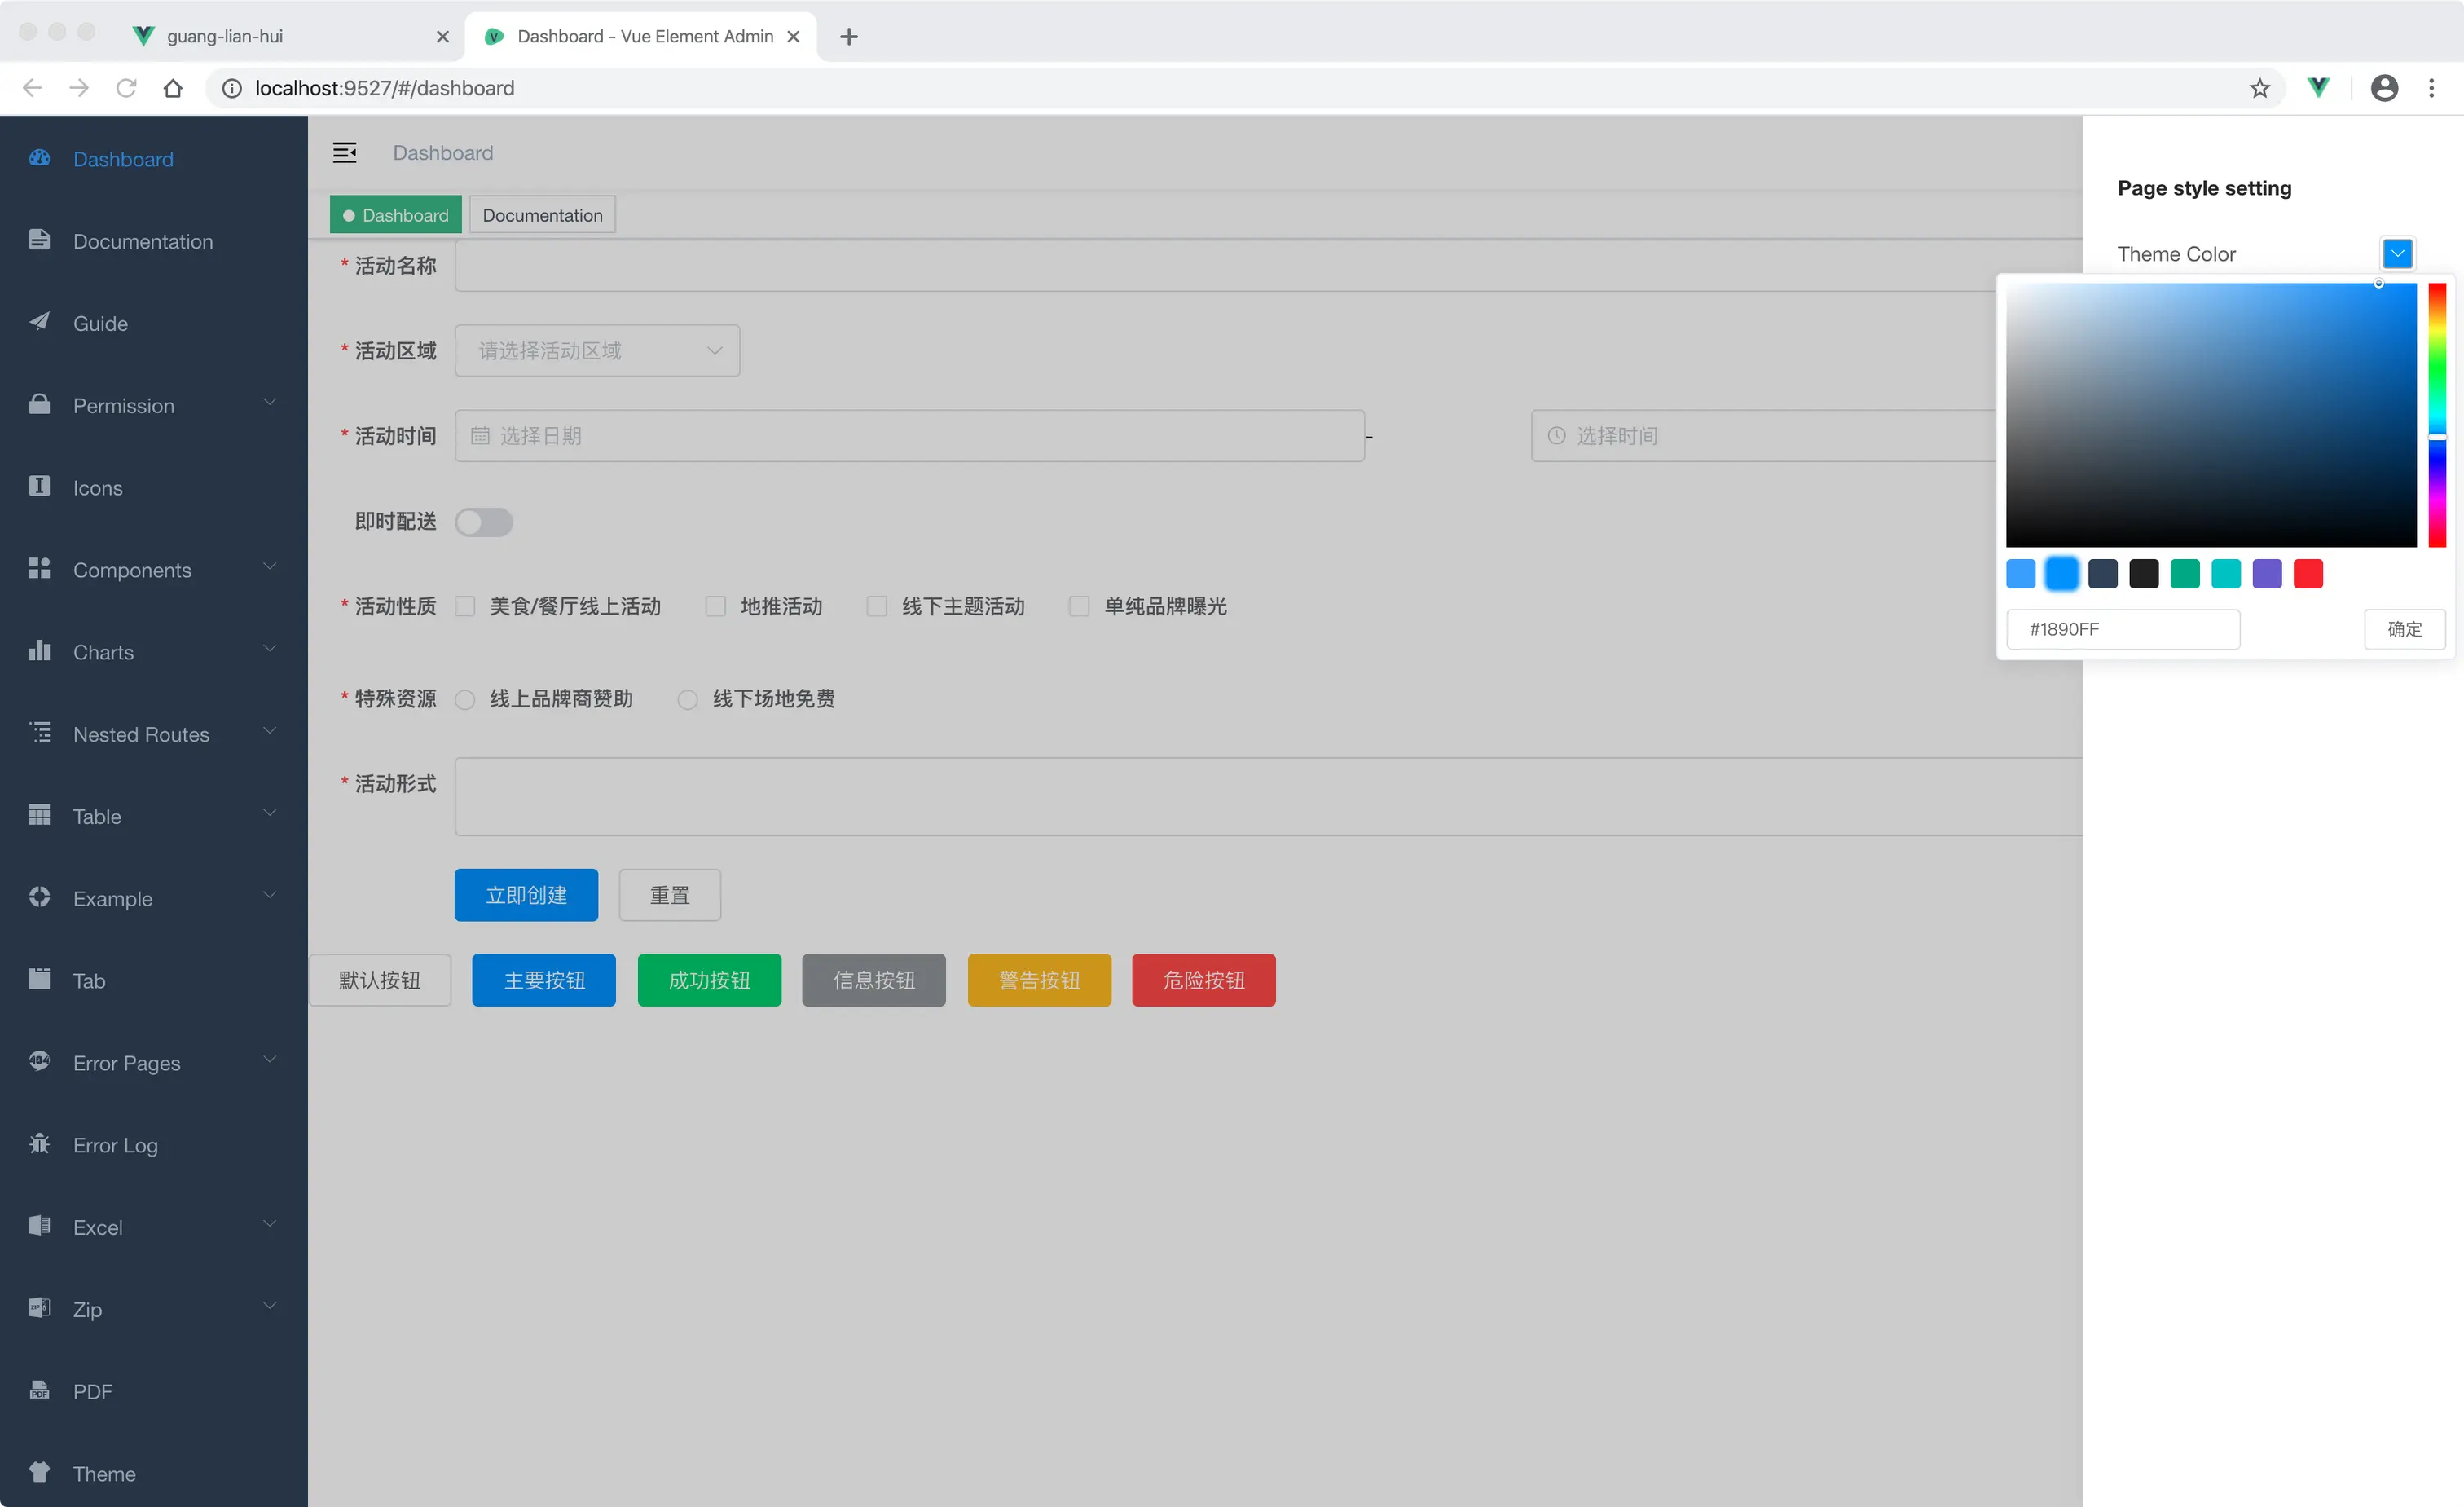Image resolution: width=2464 pixels, height=1507 pixels.
Task: Edit the #1890FF hex color field
Action: [x=2124, y=629]
